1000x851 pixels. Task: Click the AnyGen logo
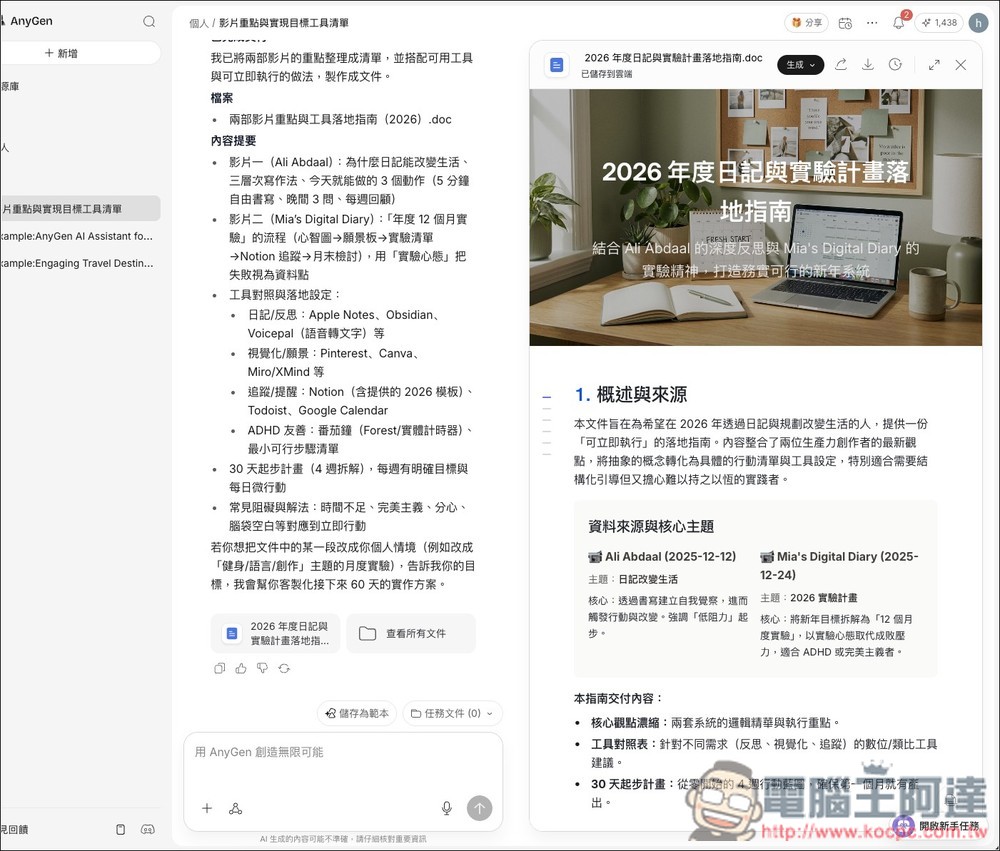click(27, 21)
